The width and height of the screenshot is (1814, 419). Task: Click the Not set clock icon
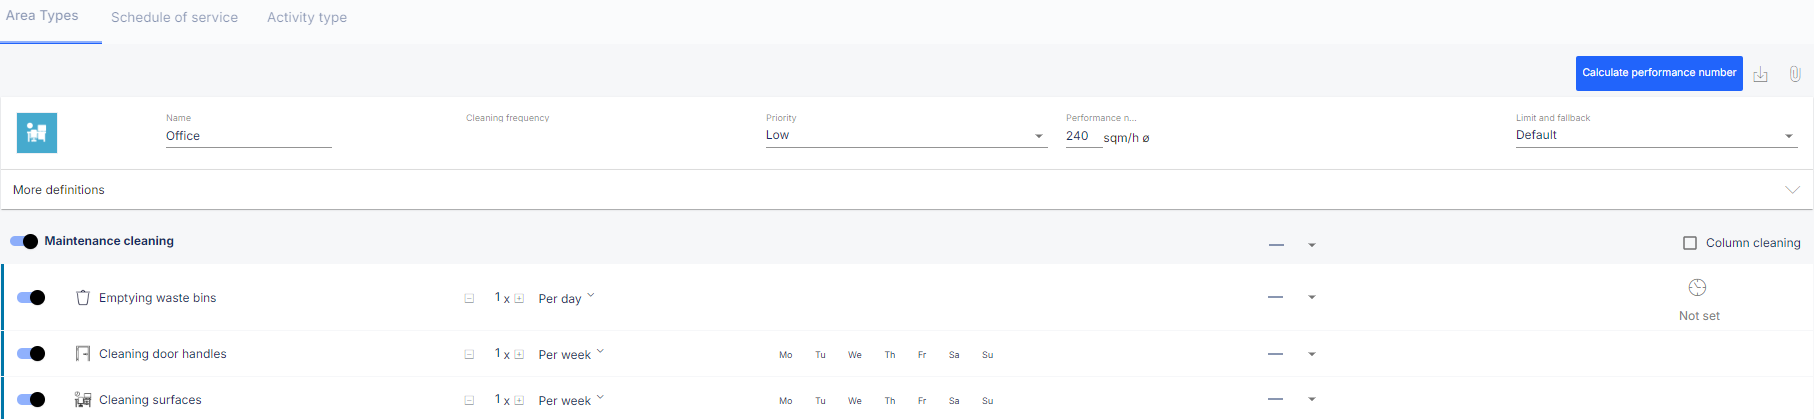coord(1697,288)
